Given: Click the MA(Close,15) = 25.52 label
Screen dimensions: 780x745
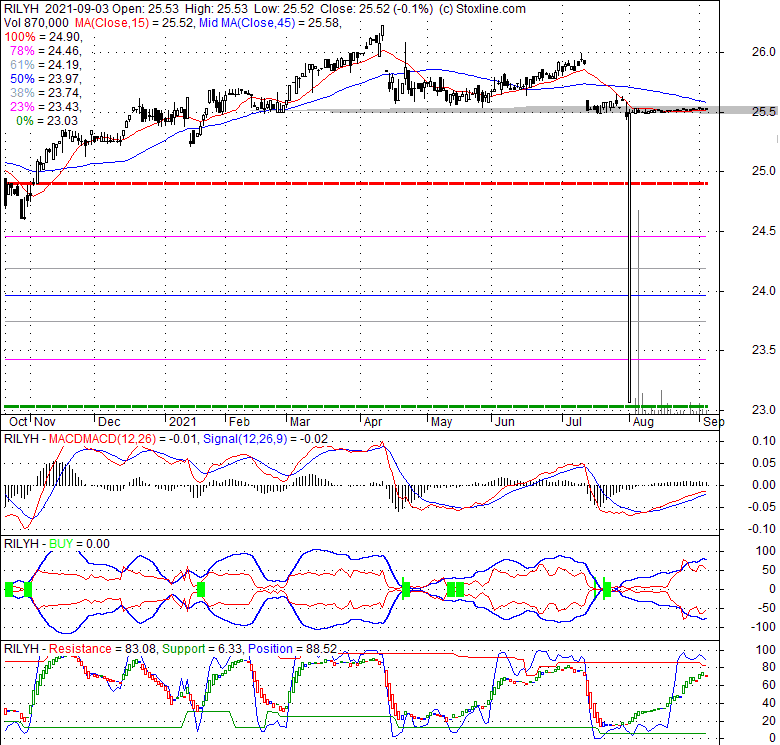Looking at the screenshot, I should coord(134,23).
